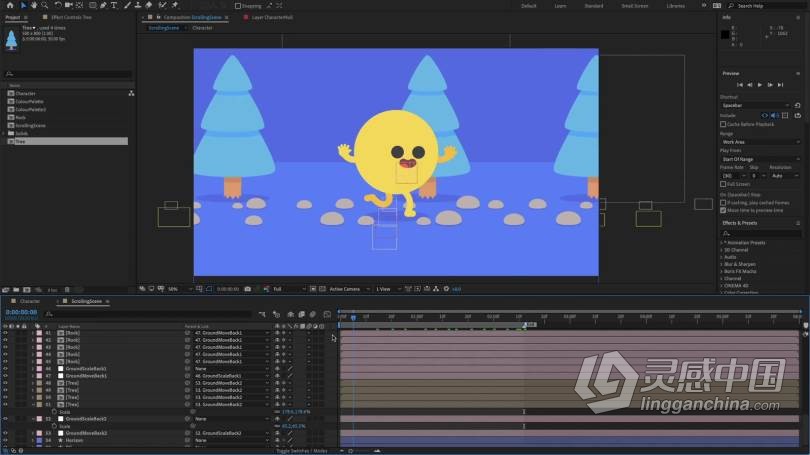Click the Home icon in the toolbar

tap(9, 5)
